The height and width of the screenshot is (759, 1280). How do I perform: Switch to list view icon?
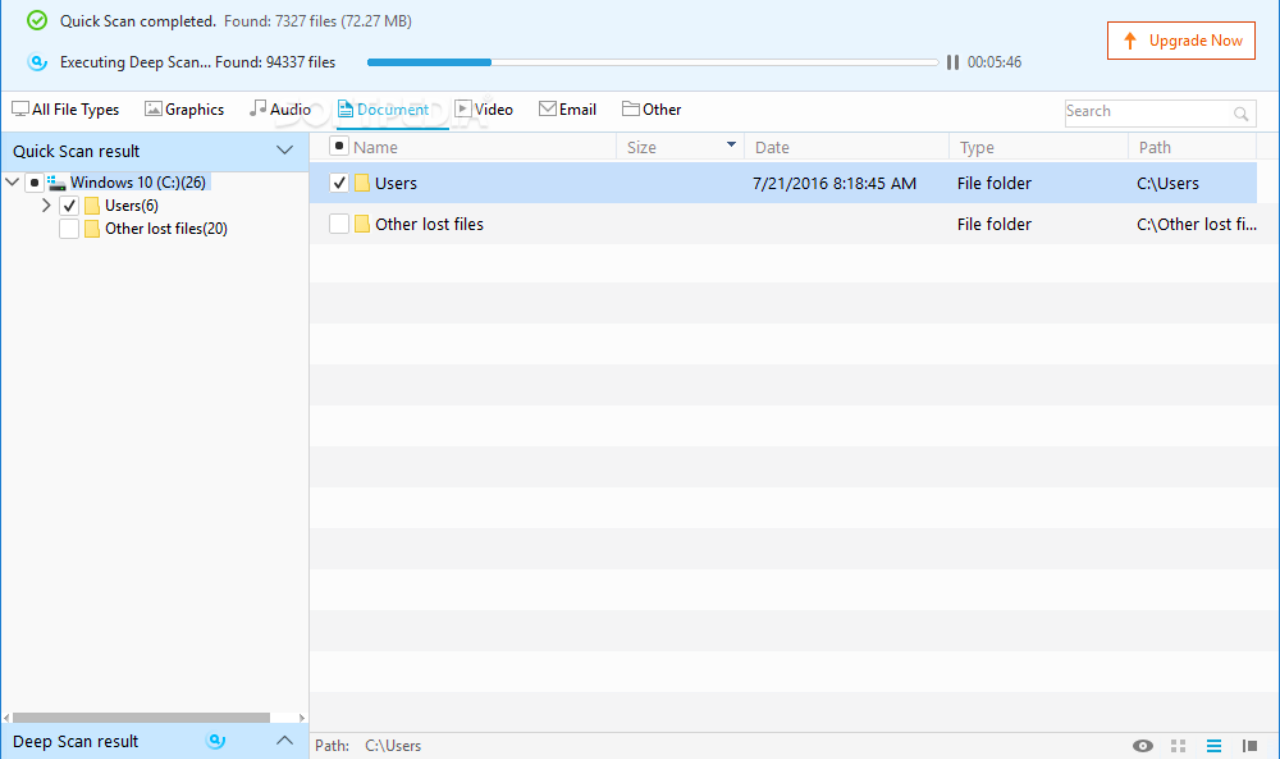(x=1214, y=746)
